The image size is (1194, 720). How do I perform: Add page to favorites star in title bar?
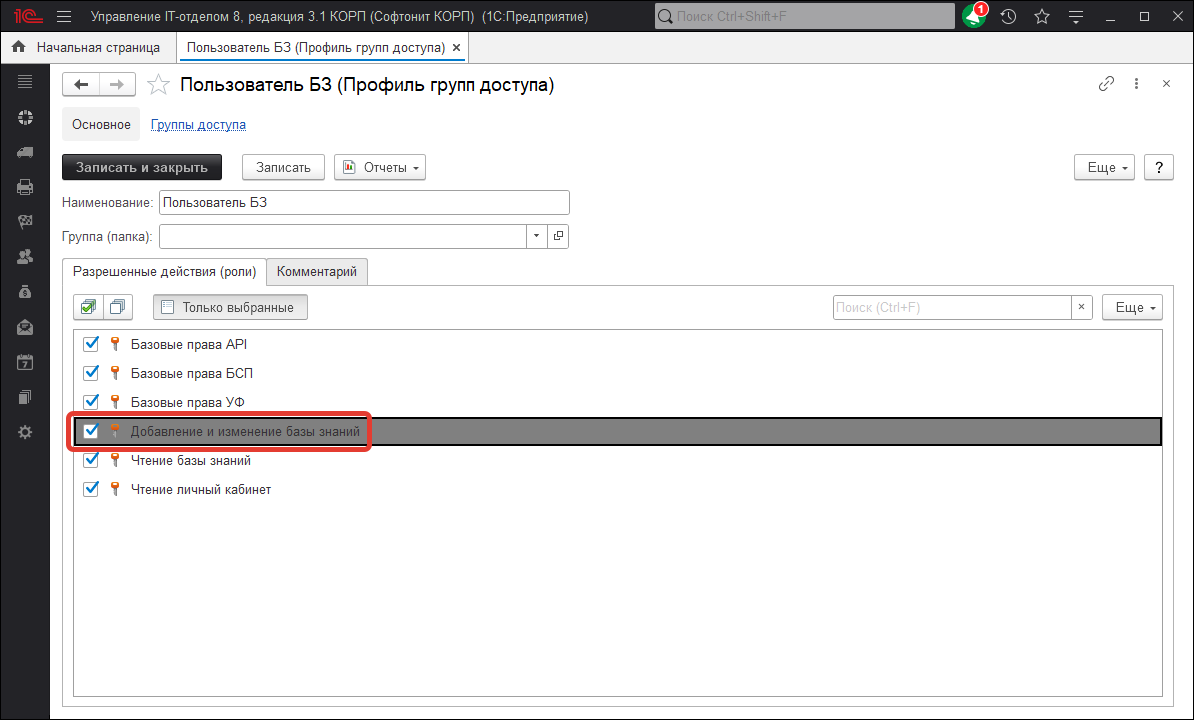(x=1041, y=16)
